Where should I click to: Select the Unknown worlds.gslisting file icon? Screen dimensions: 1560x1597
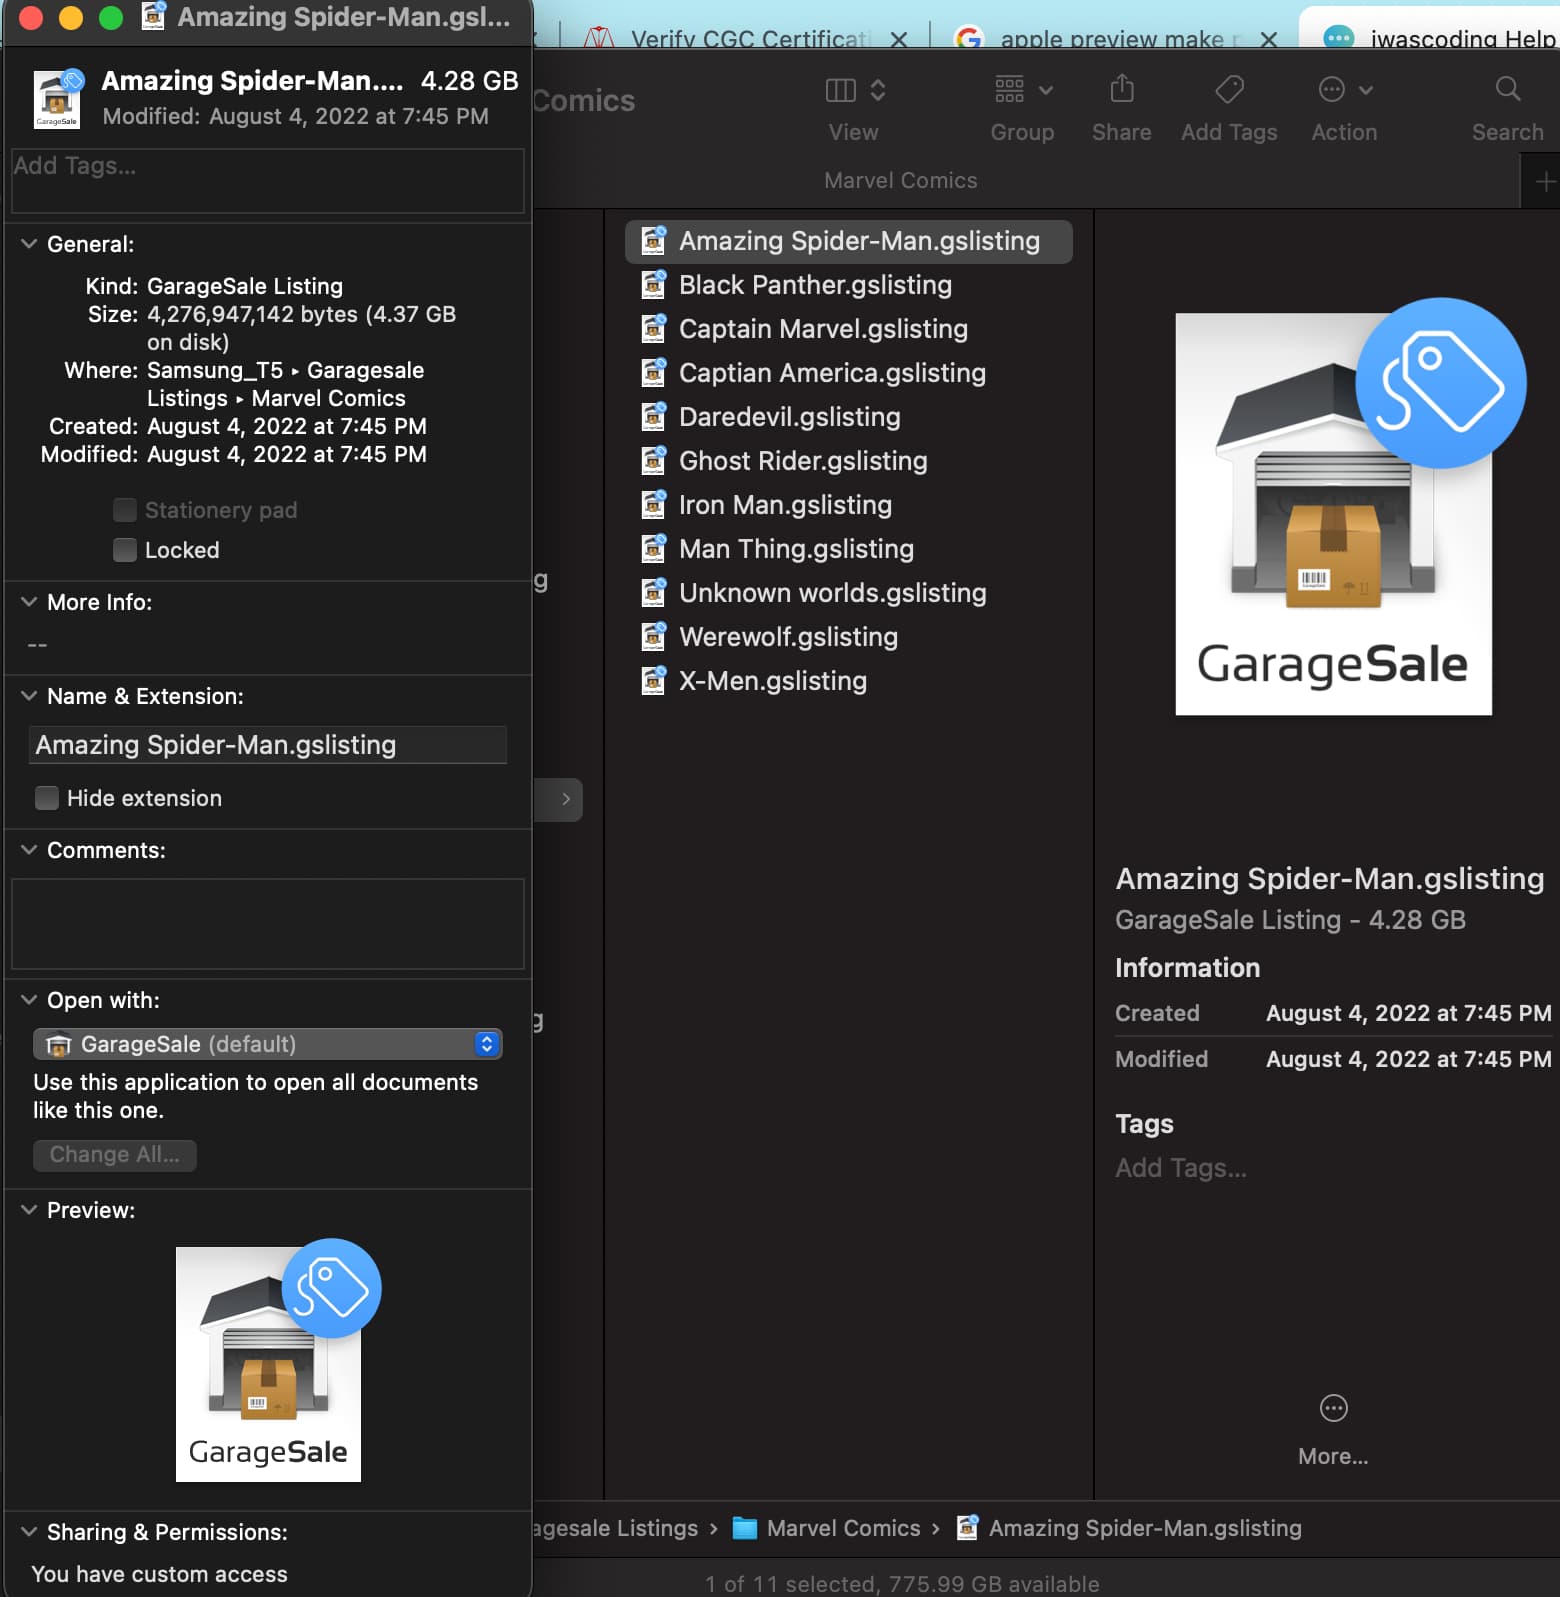point(653,593)
